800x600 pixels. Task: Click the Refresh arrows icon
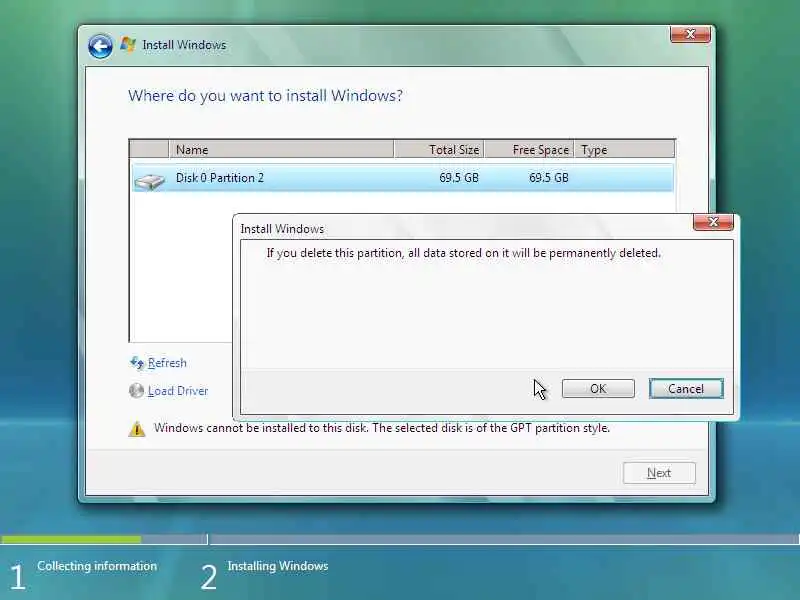pos(137,363)
